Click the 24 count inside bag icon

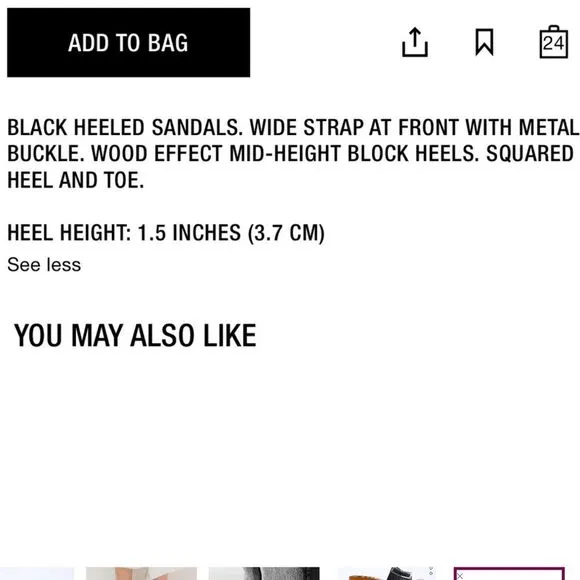coord(553,44)
